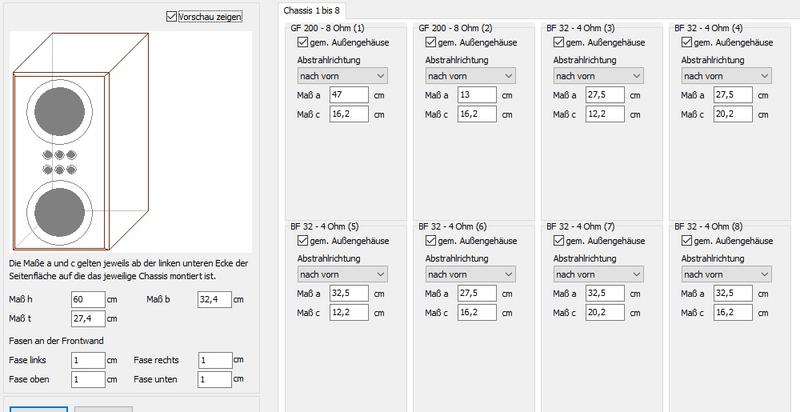Focus the Maß b input field

tap(213, 299)
